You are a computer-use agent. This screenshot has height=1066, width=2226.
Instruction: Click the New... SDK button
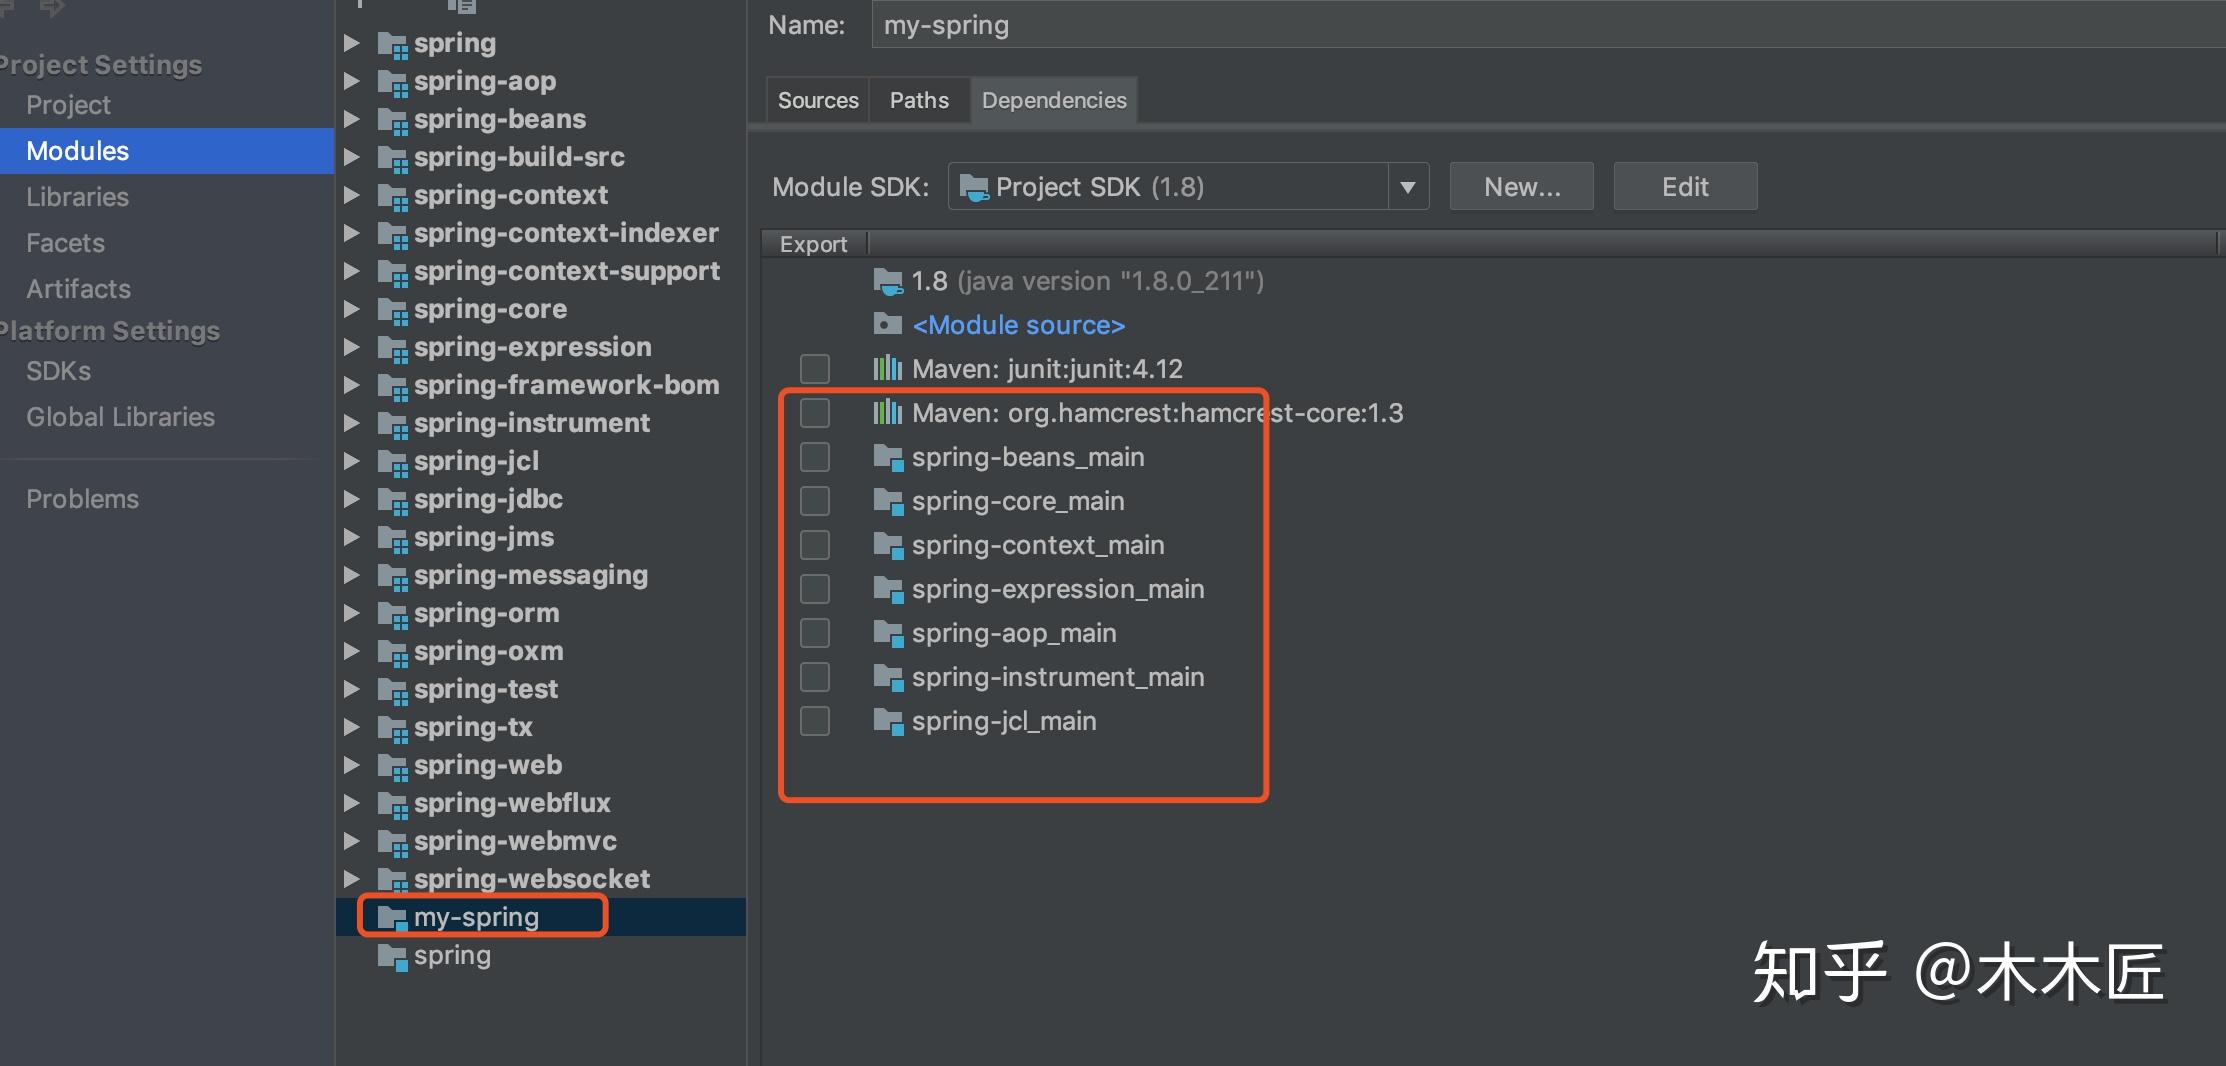[x=1522, y=187]
